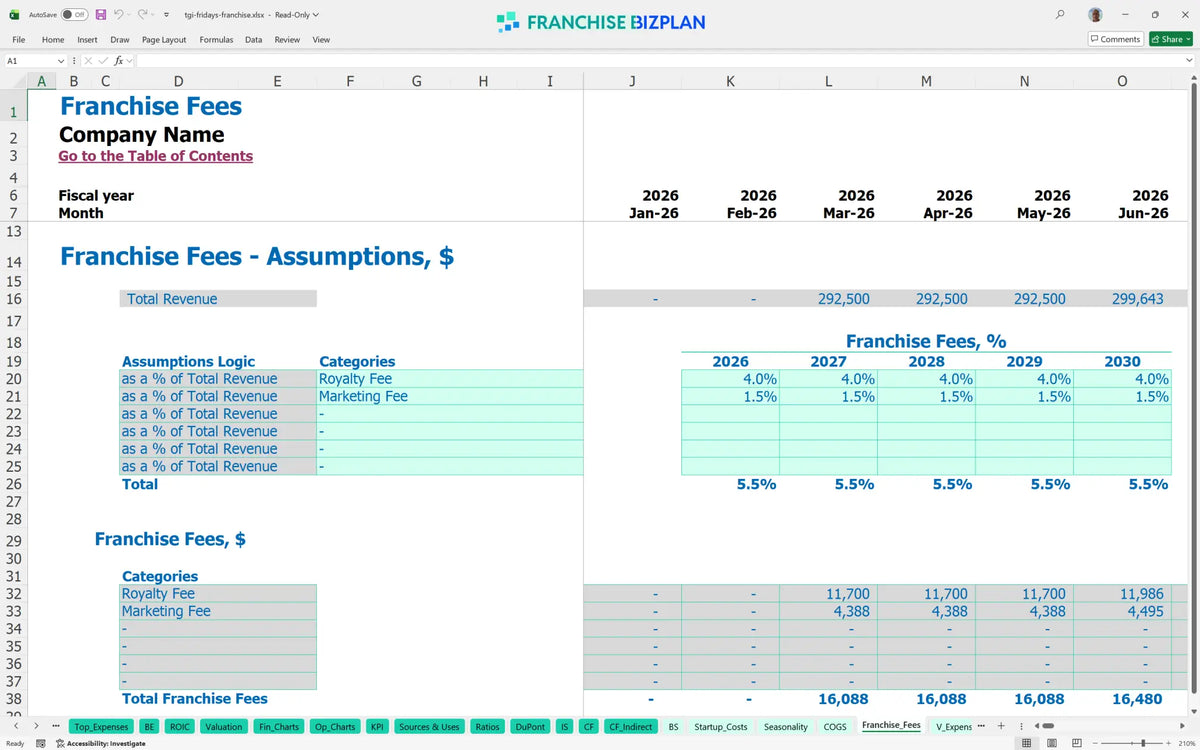The width and height of the screenshot is (1200, 750).
Task: Switch to the DuPont sheet tab
Action: coord(530,727)
